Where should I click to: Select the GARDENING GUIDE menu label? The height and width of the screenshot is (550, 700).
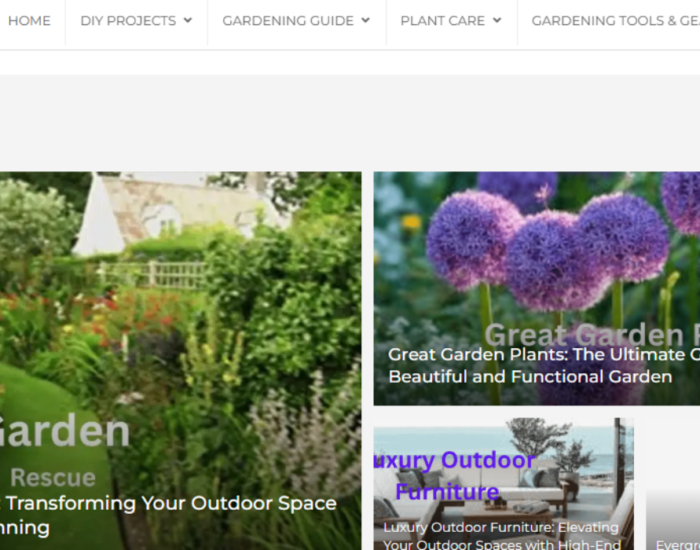288,21
